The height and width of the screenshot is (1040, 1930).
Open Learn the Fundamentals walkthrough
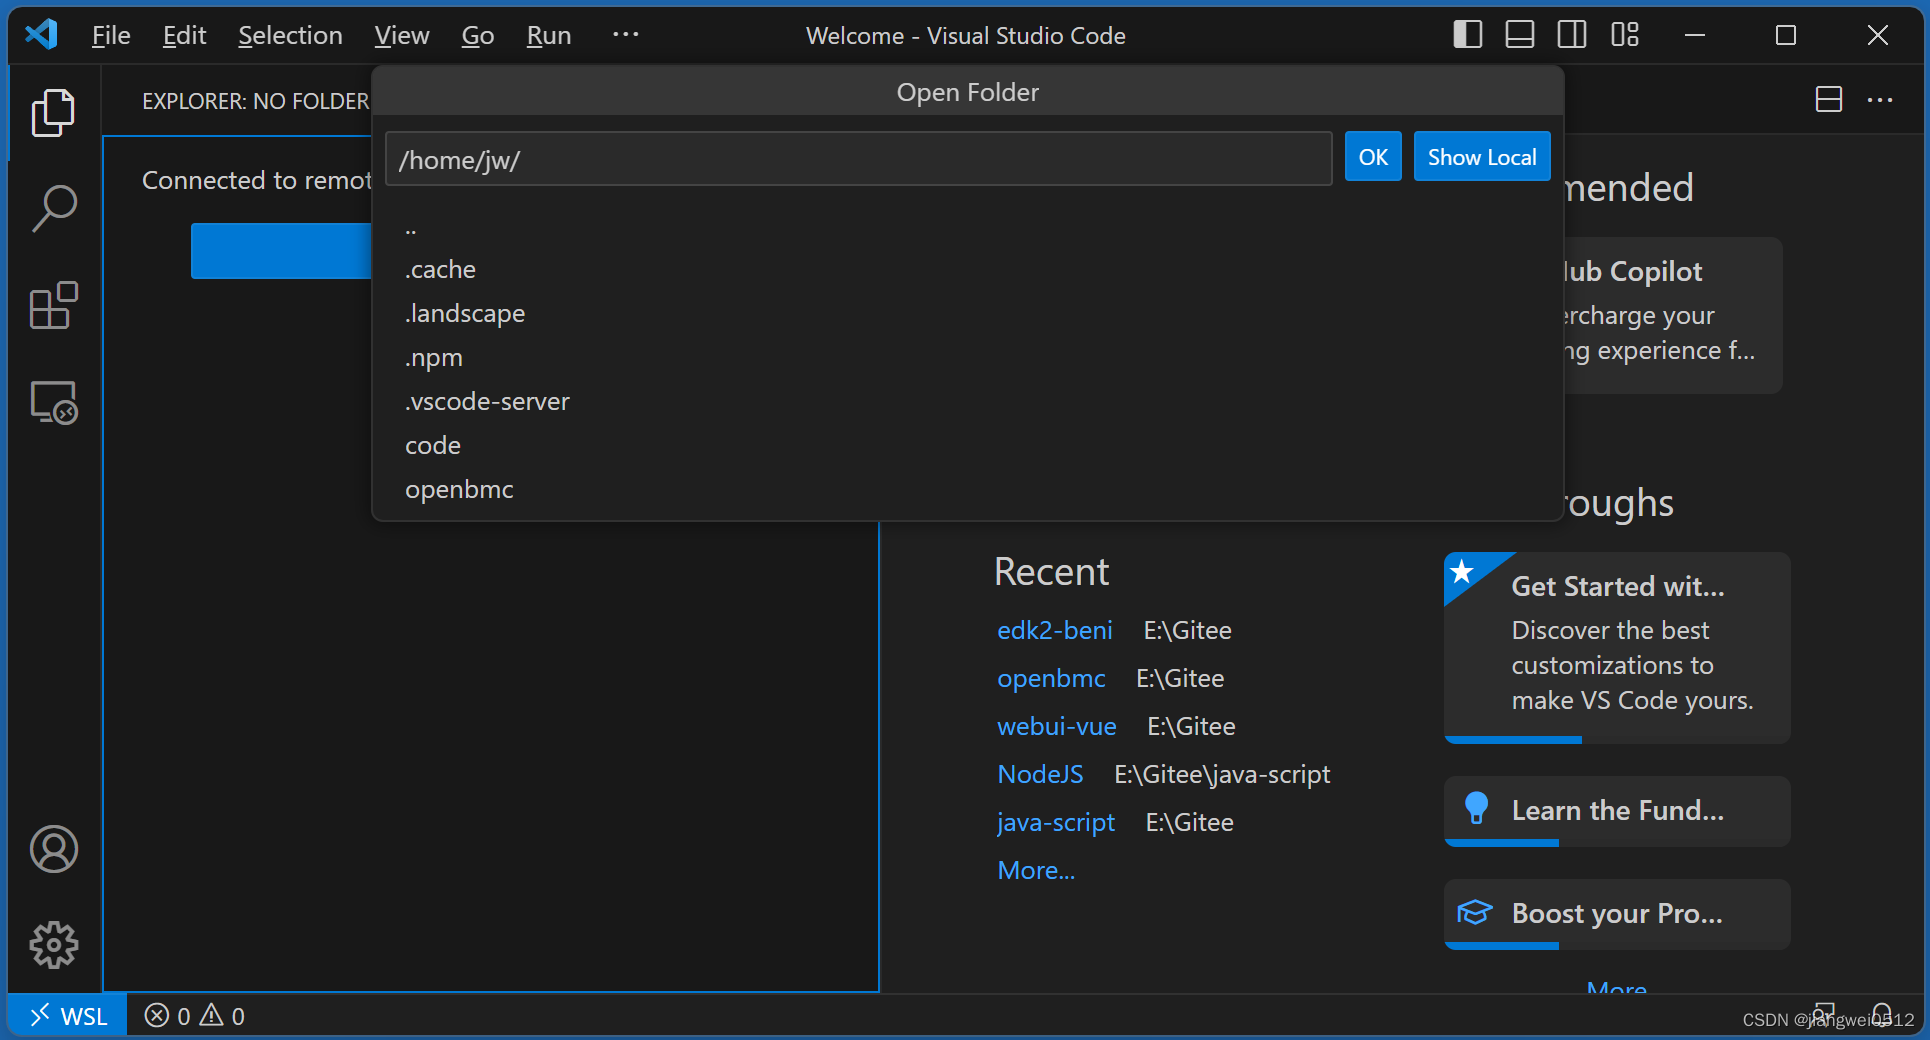coord(1617,811)
